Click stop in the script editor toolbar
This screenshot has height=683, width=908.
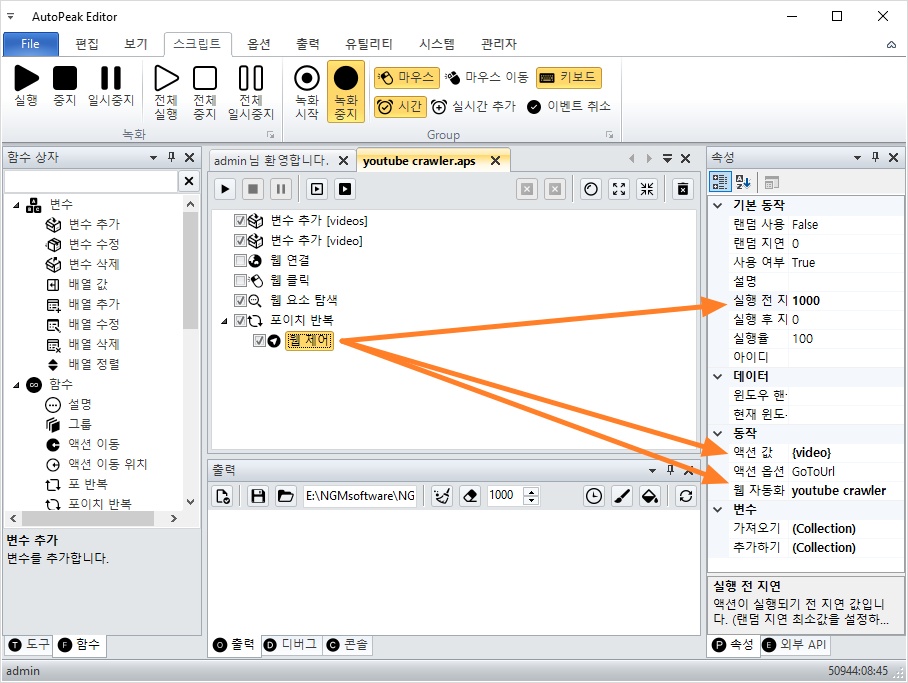(253, 189)
